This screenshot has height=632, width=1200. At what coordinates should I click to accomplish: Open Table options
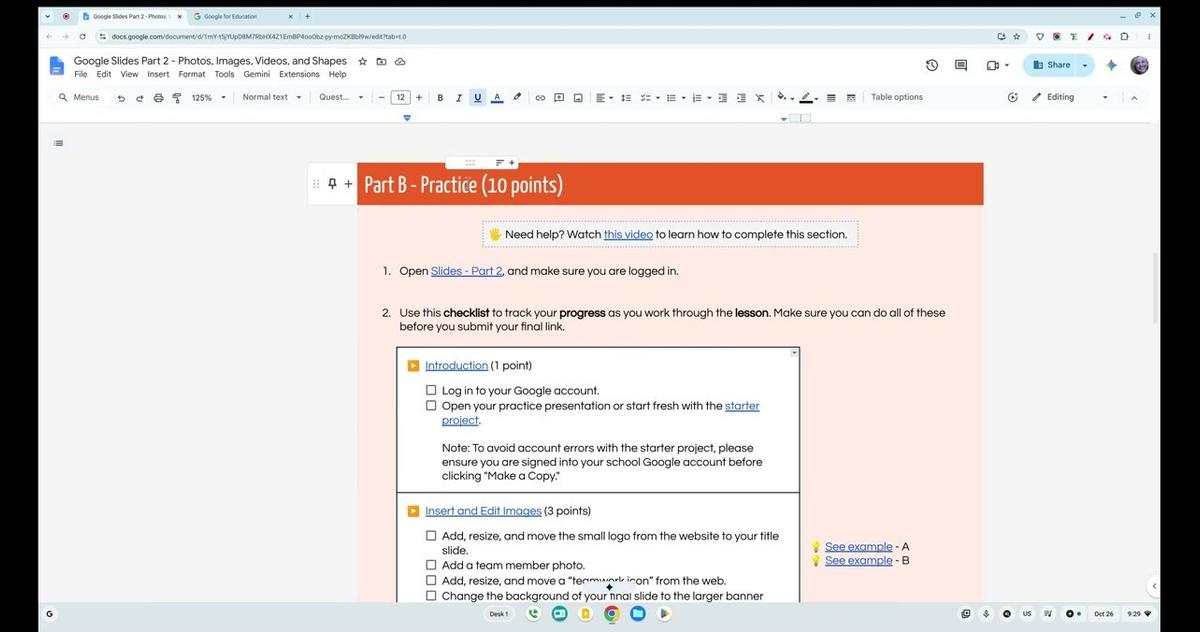click(897, 98)
